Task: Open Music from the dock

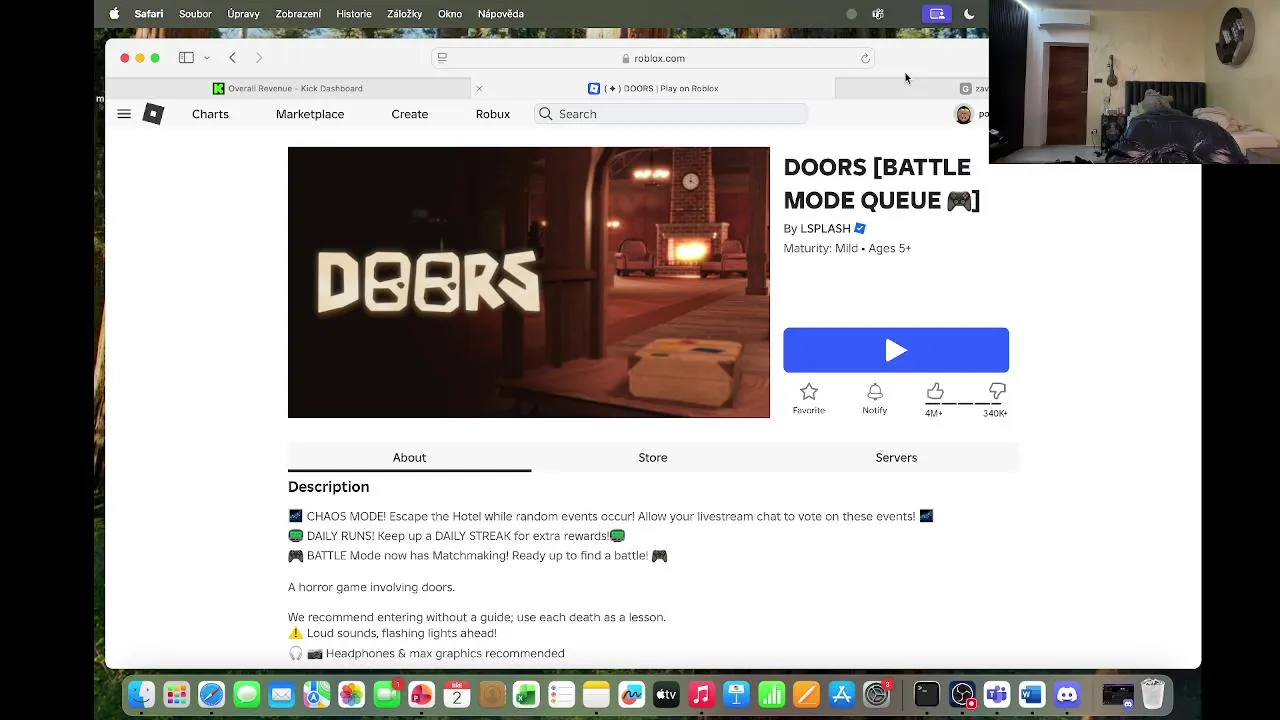Action: click(x=701, y=694)
